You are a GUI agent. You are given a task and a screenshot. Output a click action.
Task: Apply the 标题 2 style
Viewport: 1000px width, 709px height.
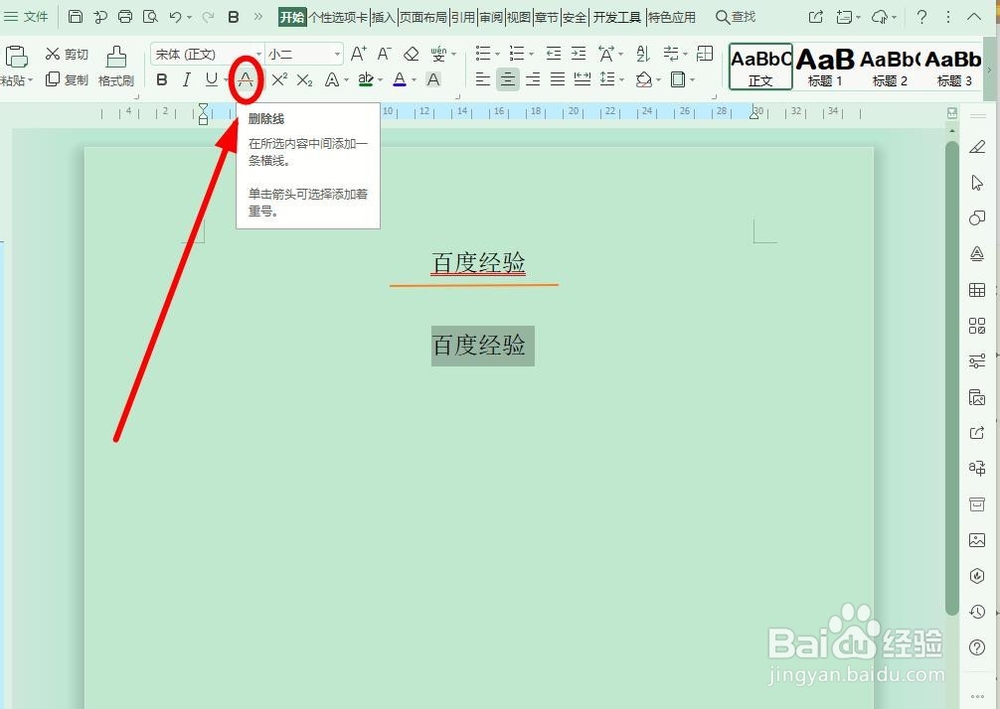(x=890, y=66)
